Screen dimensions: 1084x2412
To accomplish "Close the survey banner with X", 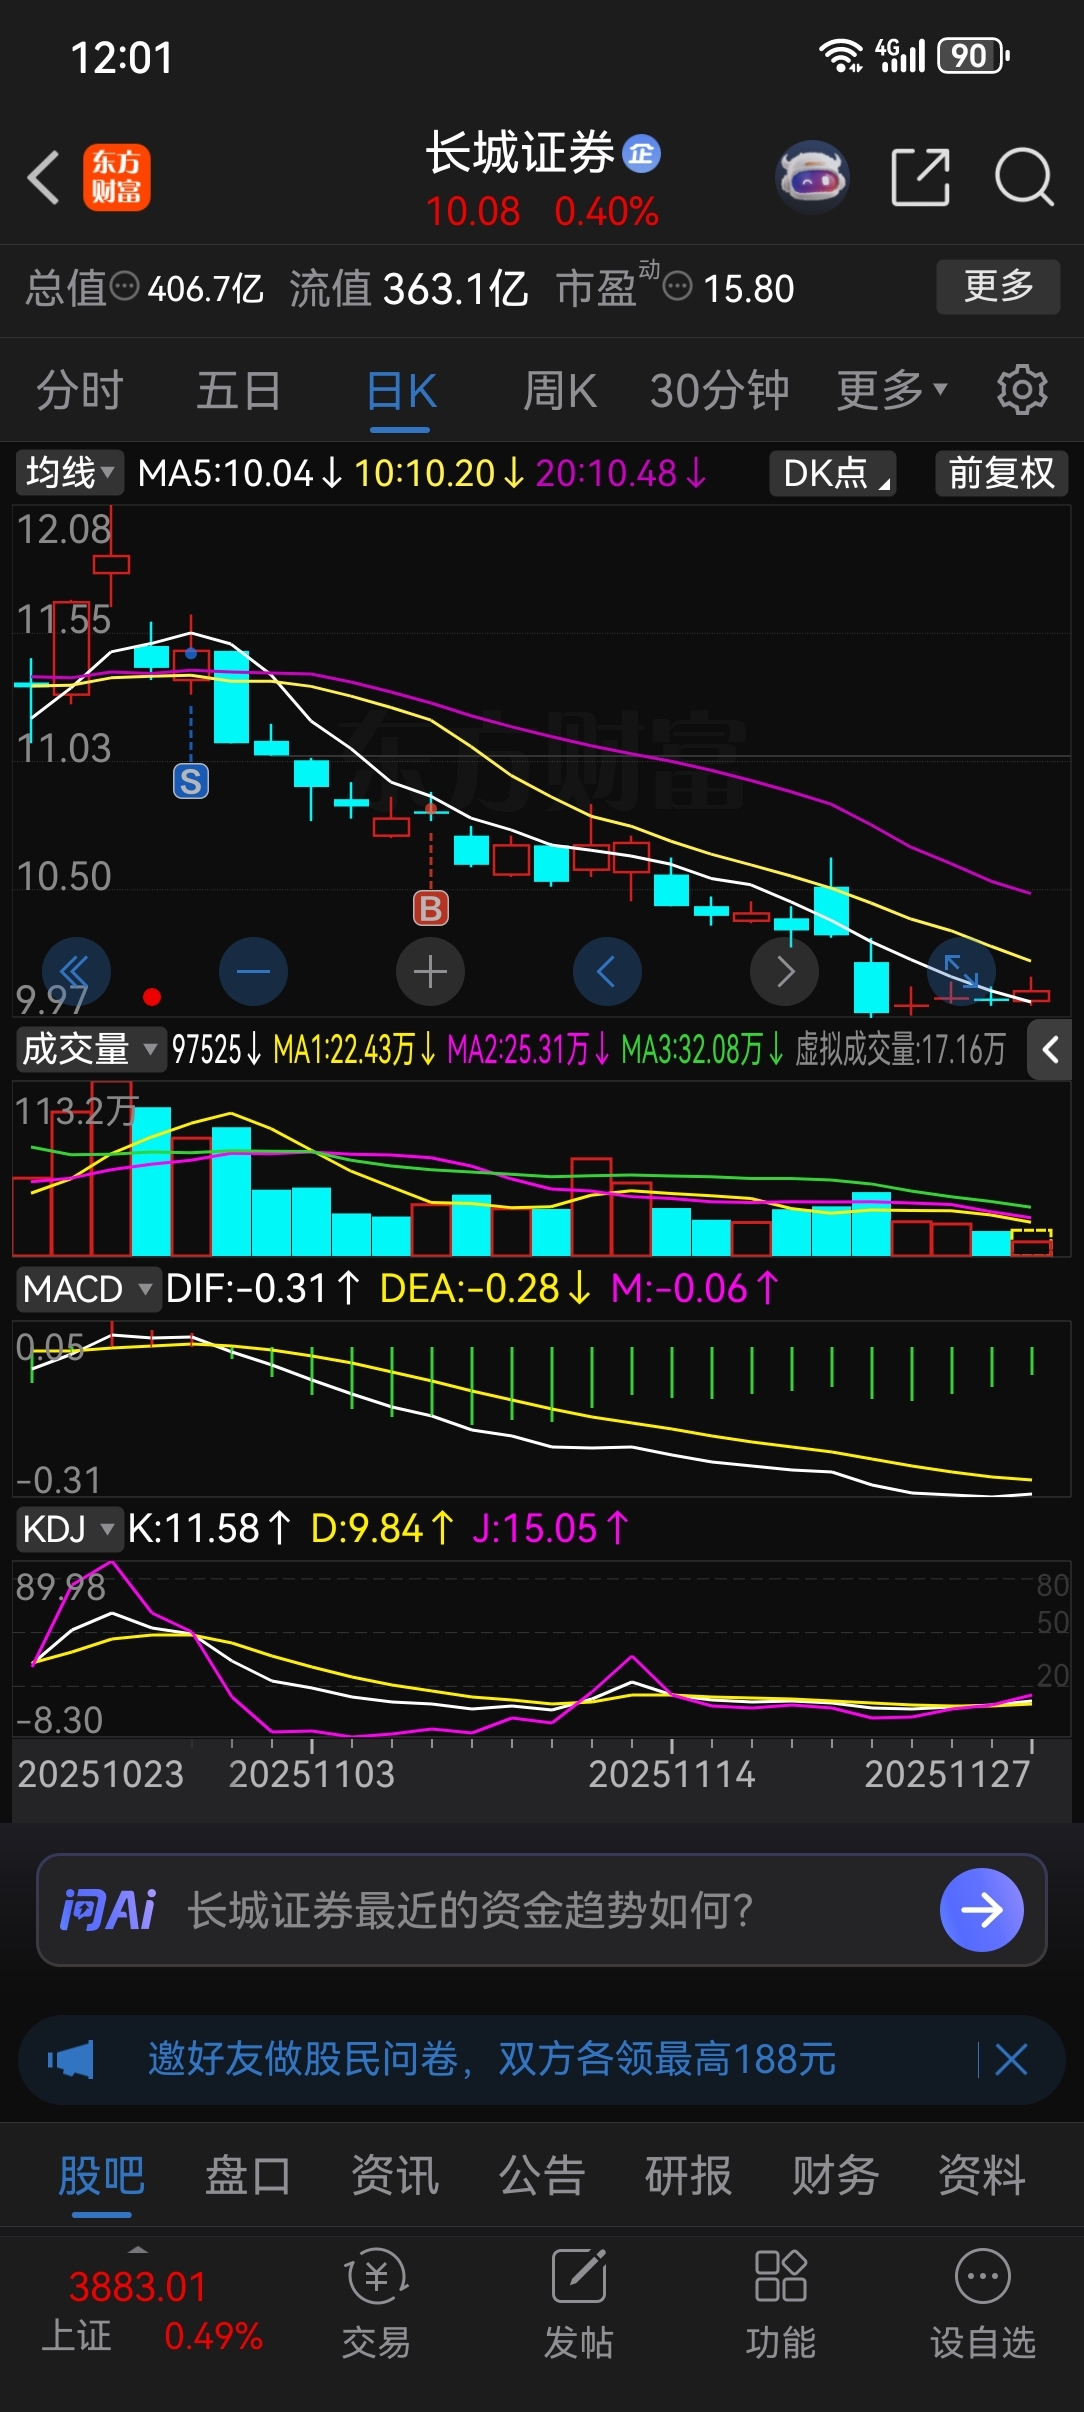I will tap(1011, 2059).
